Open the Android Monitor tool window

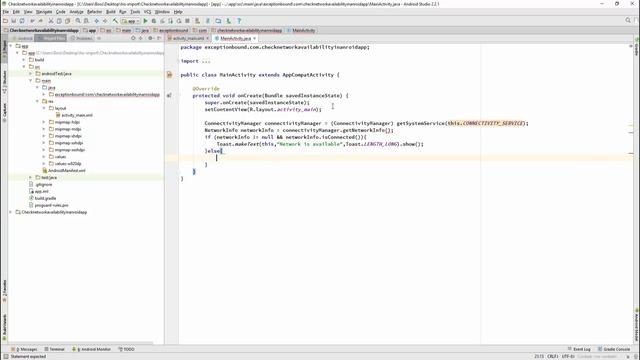(x=91, y=349)
